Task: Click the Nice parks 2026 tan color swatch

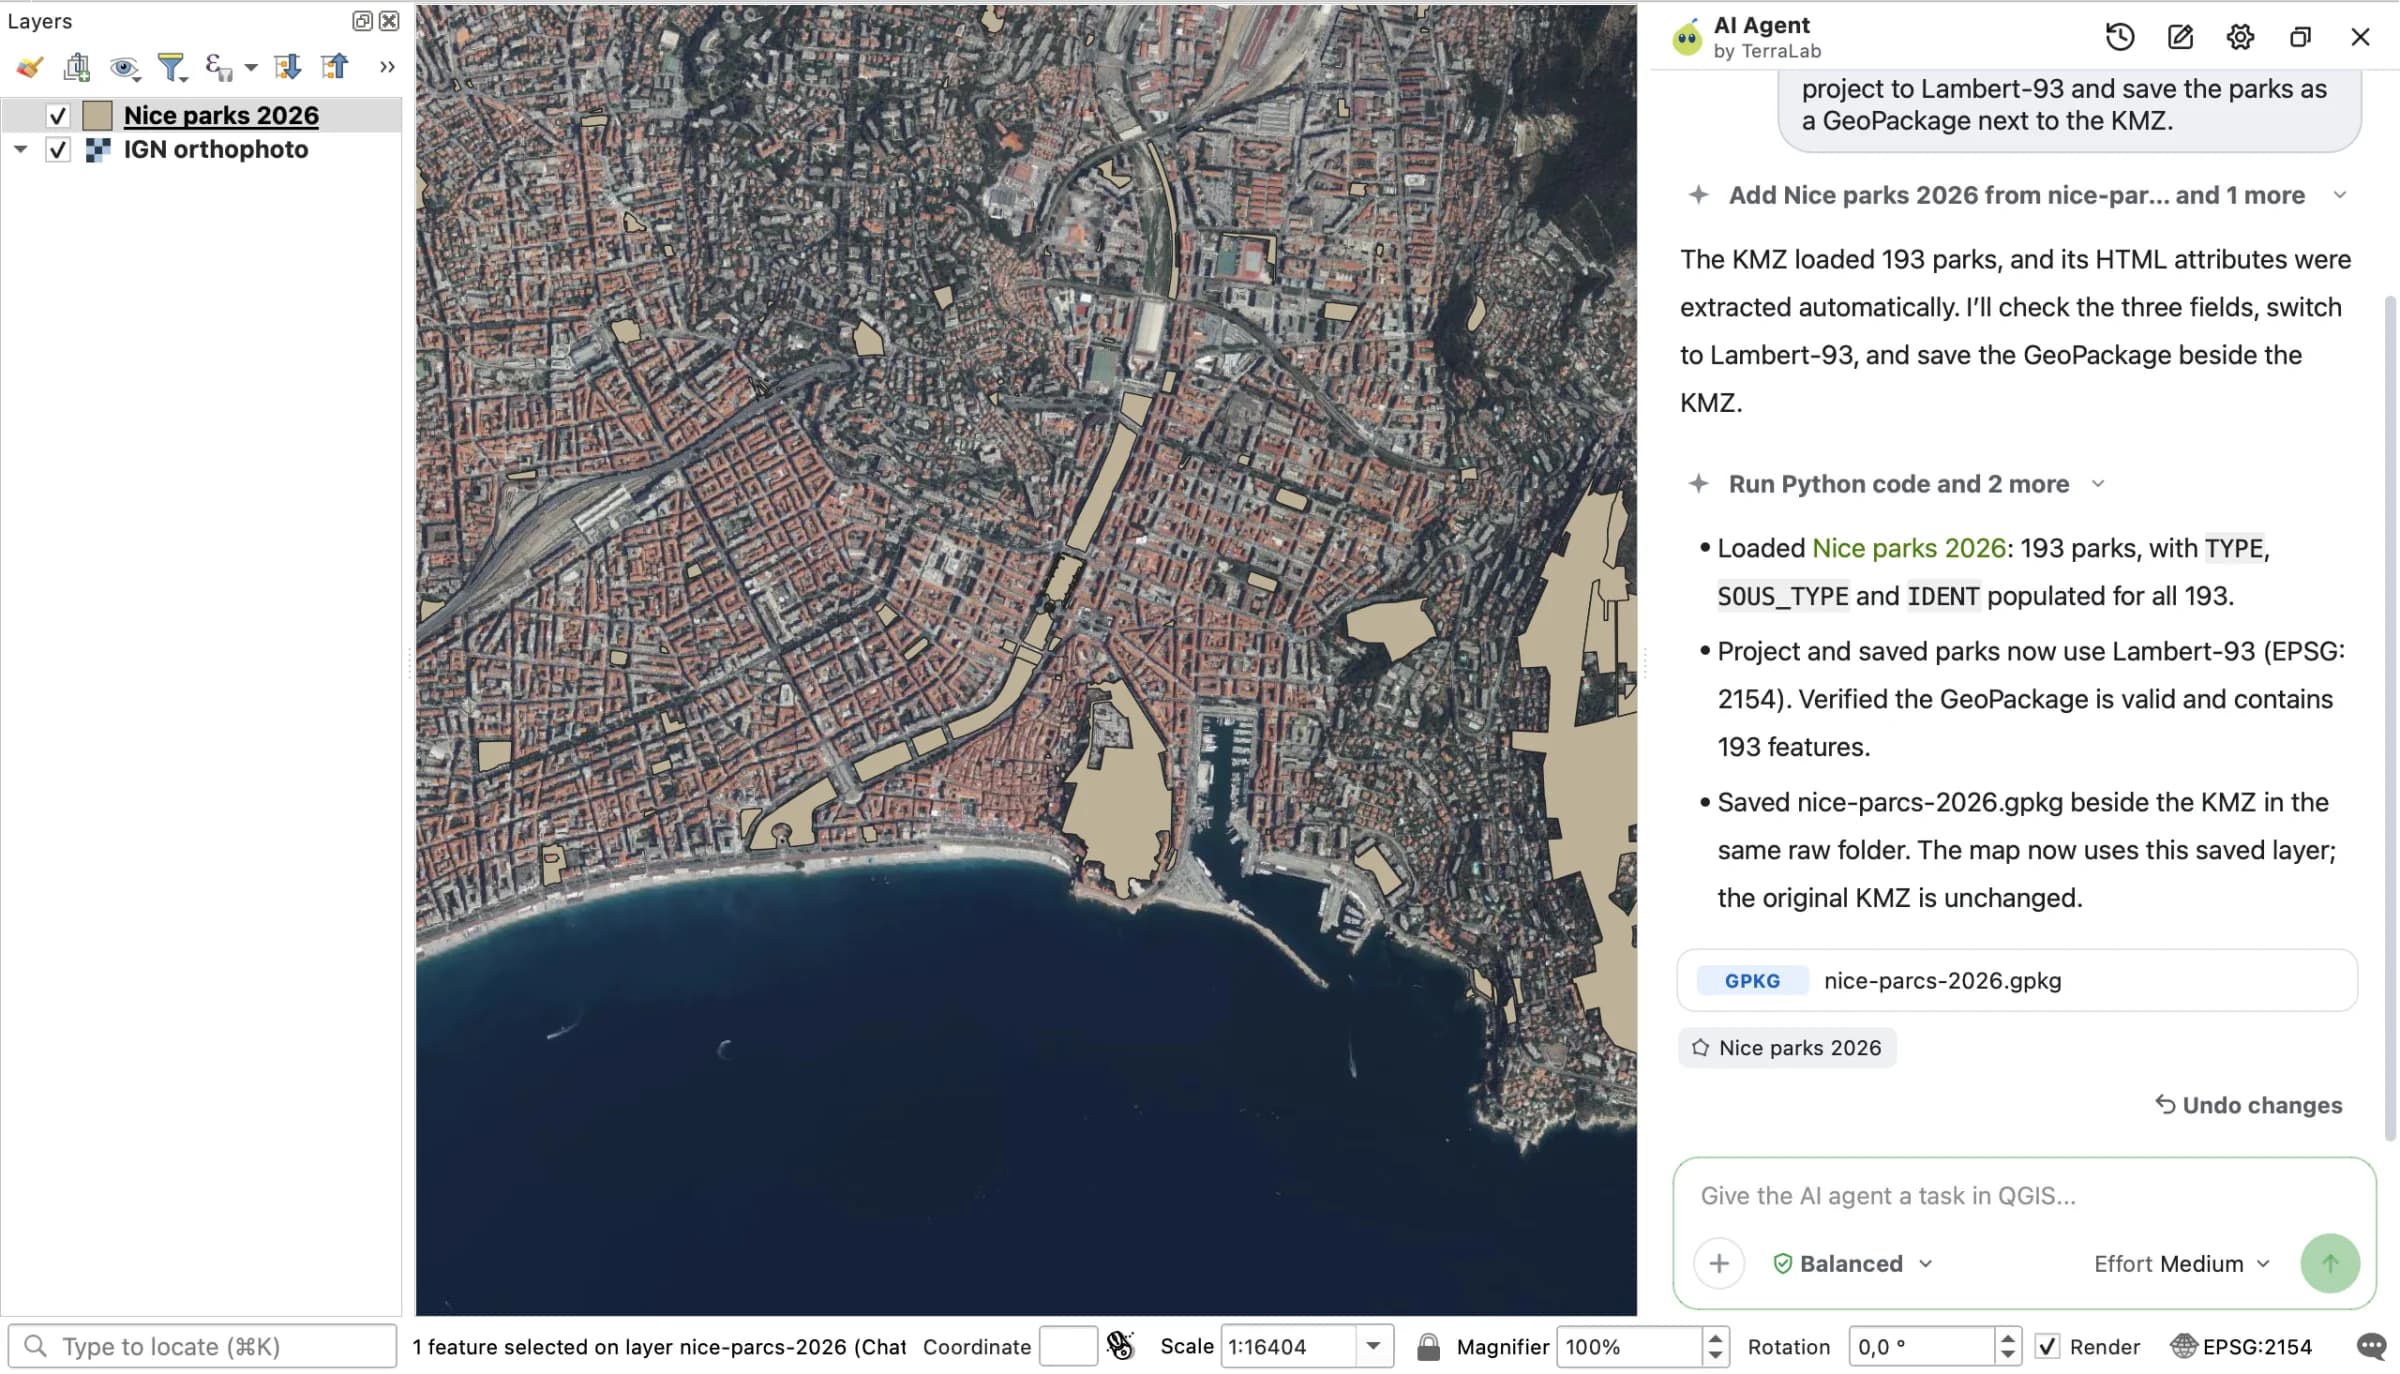Action: (97, 116)
